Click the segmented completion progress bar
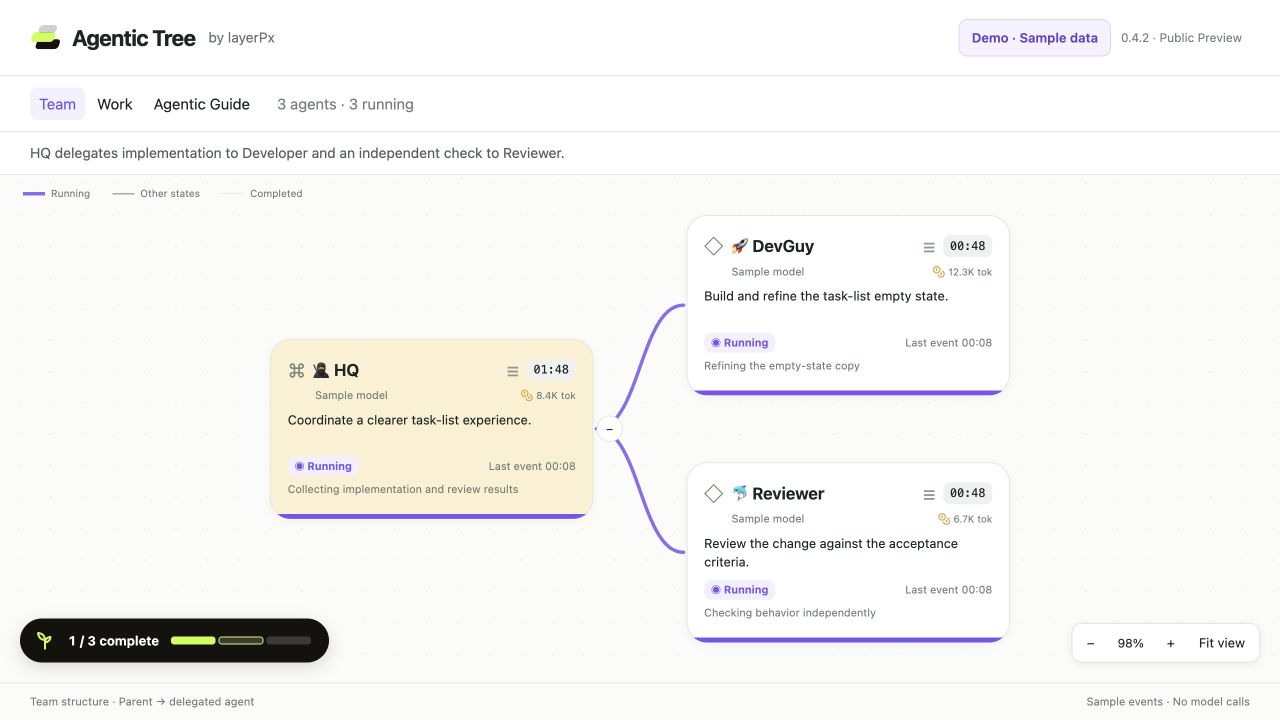 coord(241,641)
